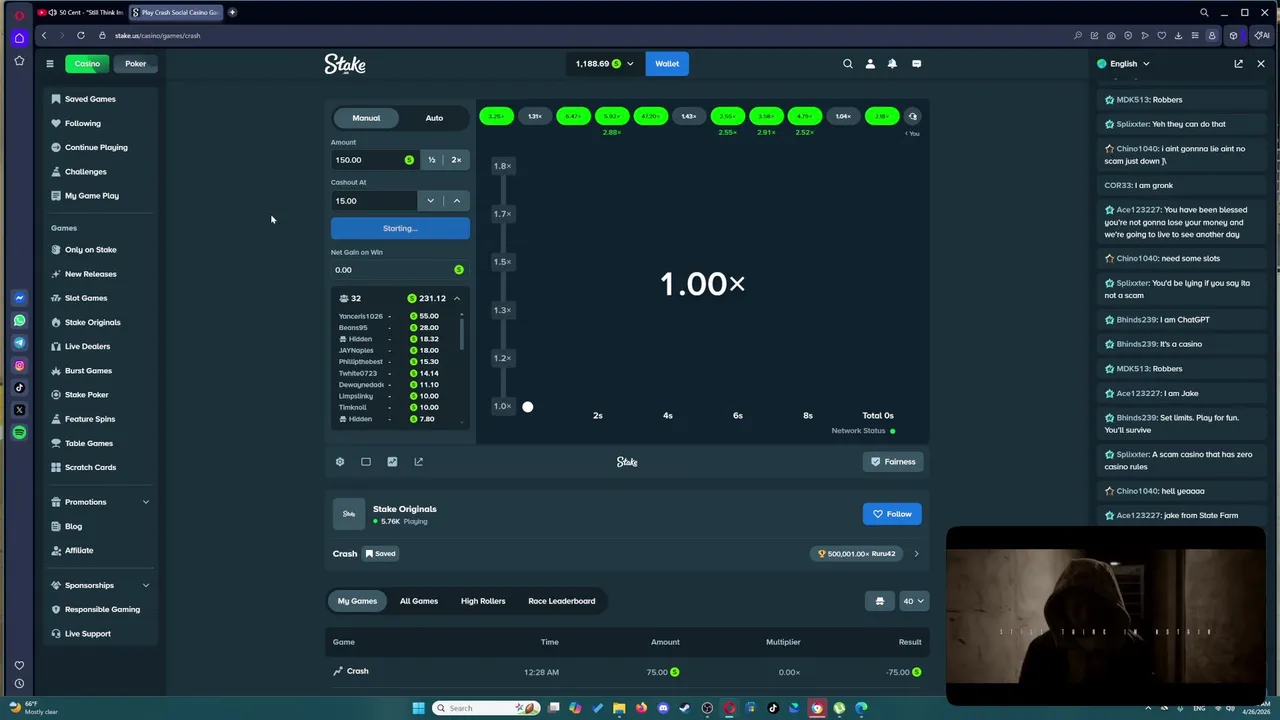Open the Windows Start menu
The image size is (1280, 720).
pos(419,708)
